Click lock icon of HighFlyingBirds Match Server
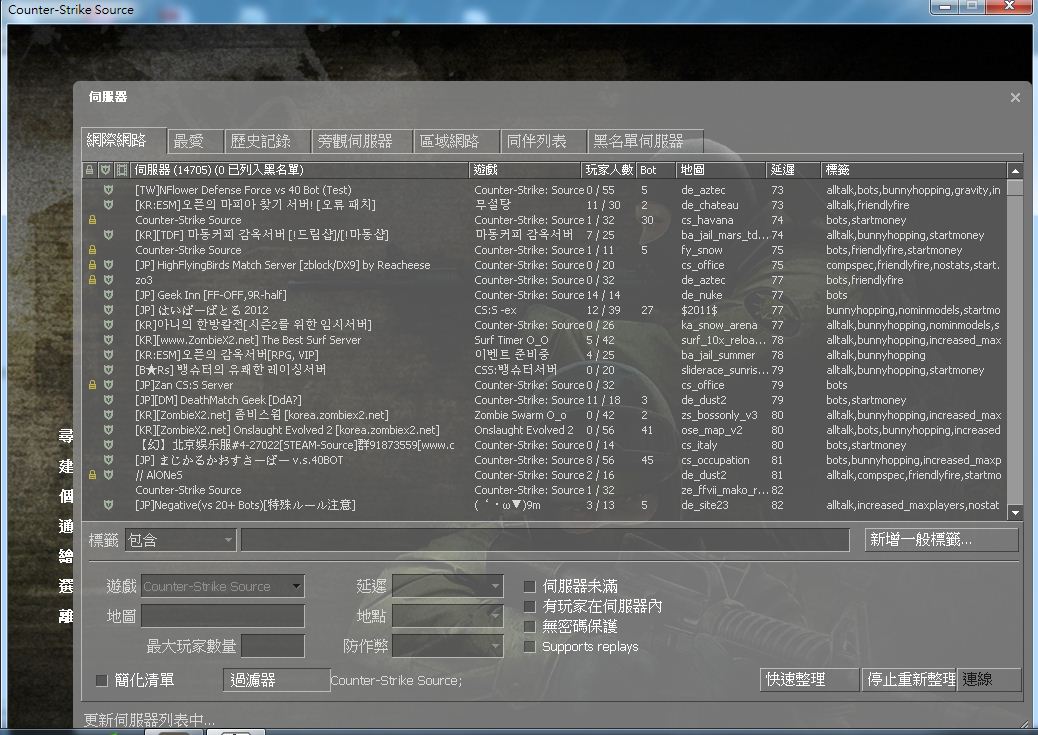 point(93,265)
